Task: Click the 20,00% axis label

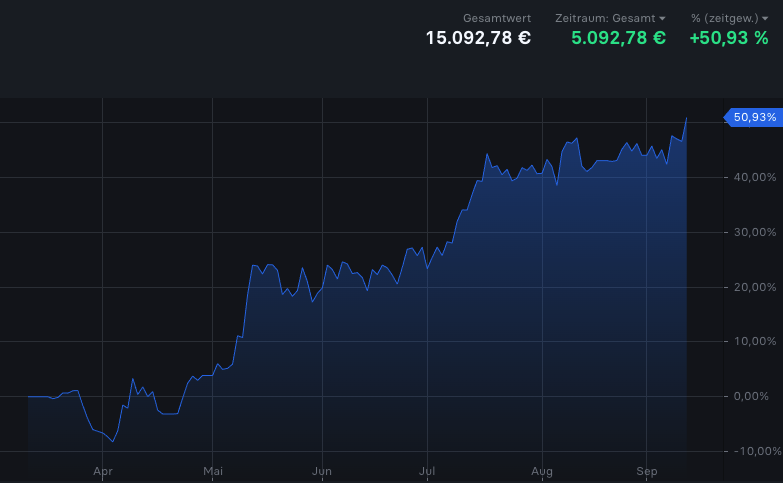Action: click(x=755, y=287)
